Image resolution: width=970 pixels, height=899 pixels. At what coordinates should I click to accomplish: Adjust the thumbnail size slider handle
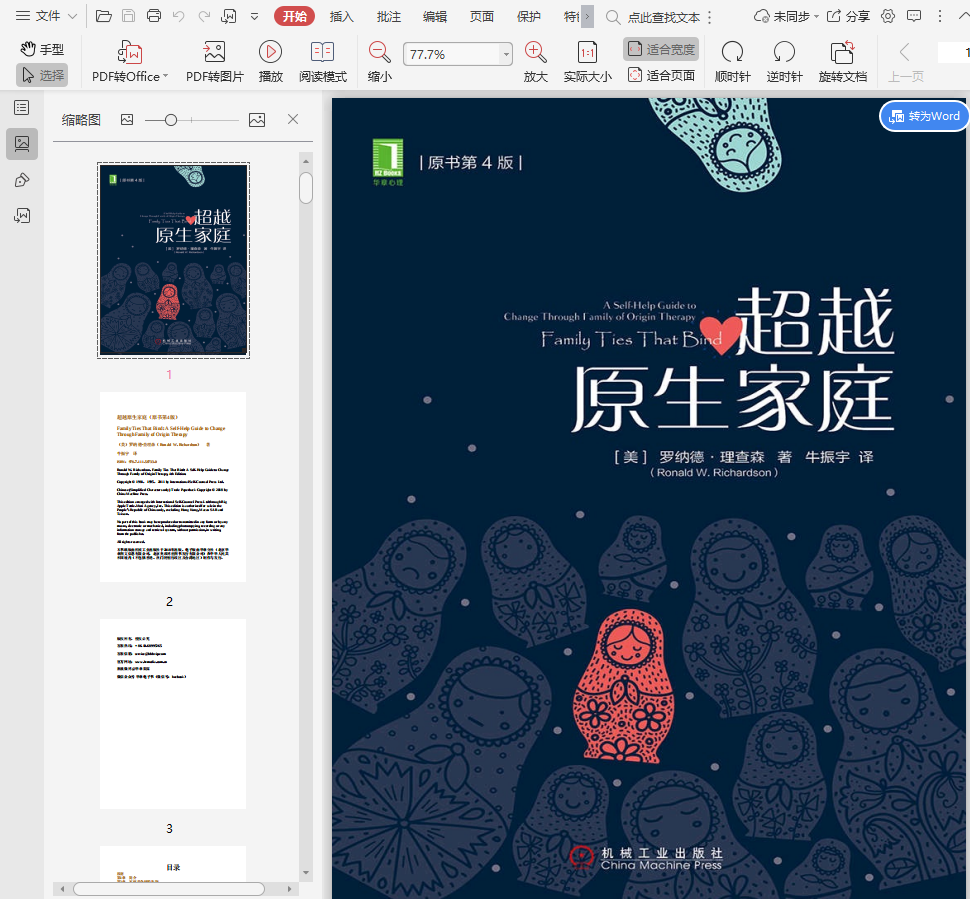pyautogui.click(x=171, y=120)
